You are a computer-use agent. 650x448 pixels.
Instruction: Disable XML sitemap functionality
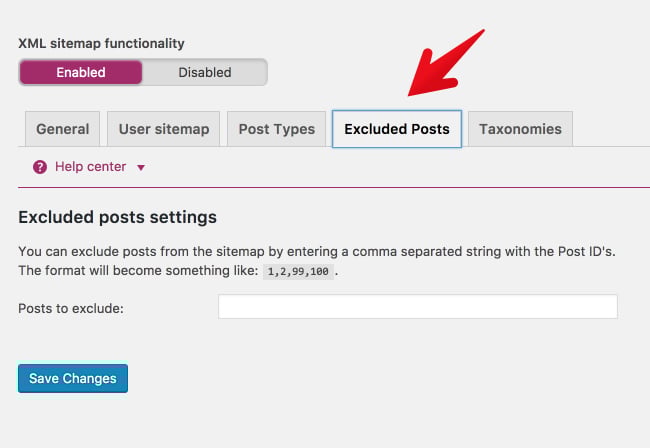205,72
